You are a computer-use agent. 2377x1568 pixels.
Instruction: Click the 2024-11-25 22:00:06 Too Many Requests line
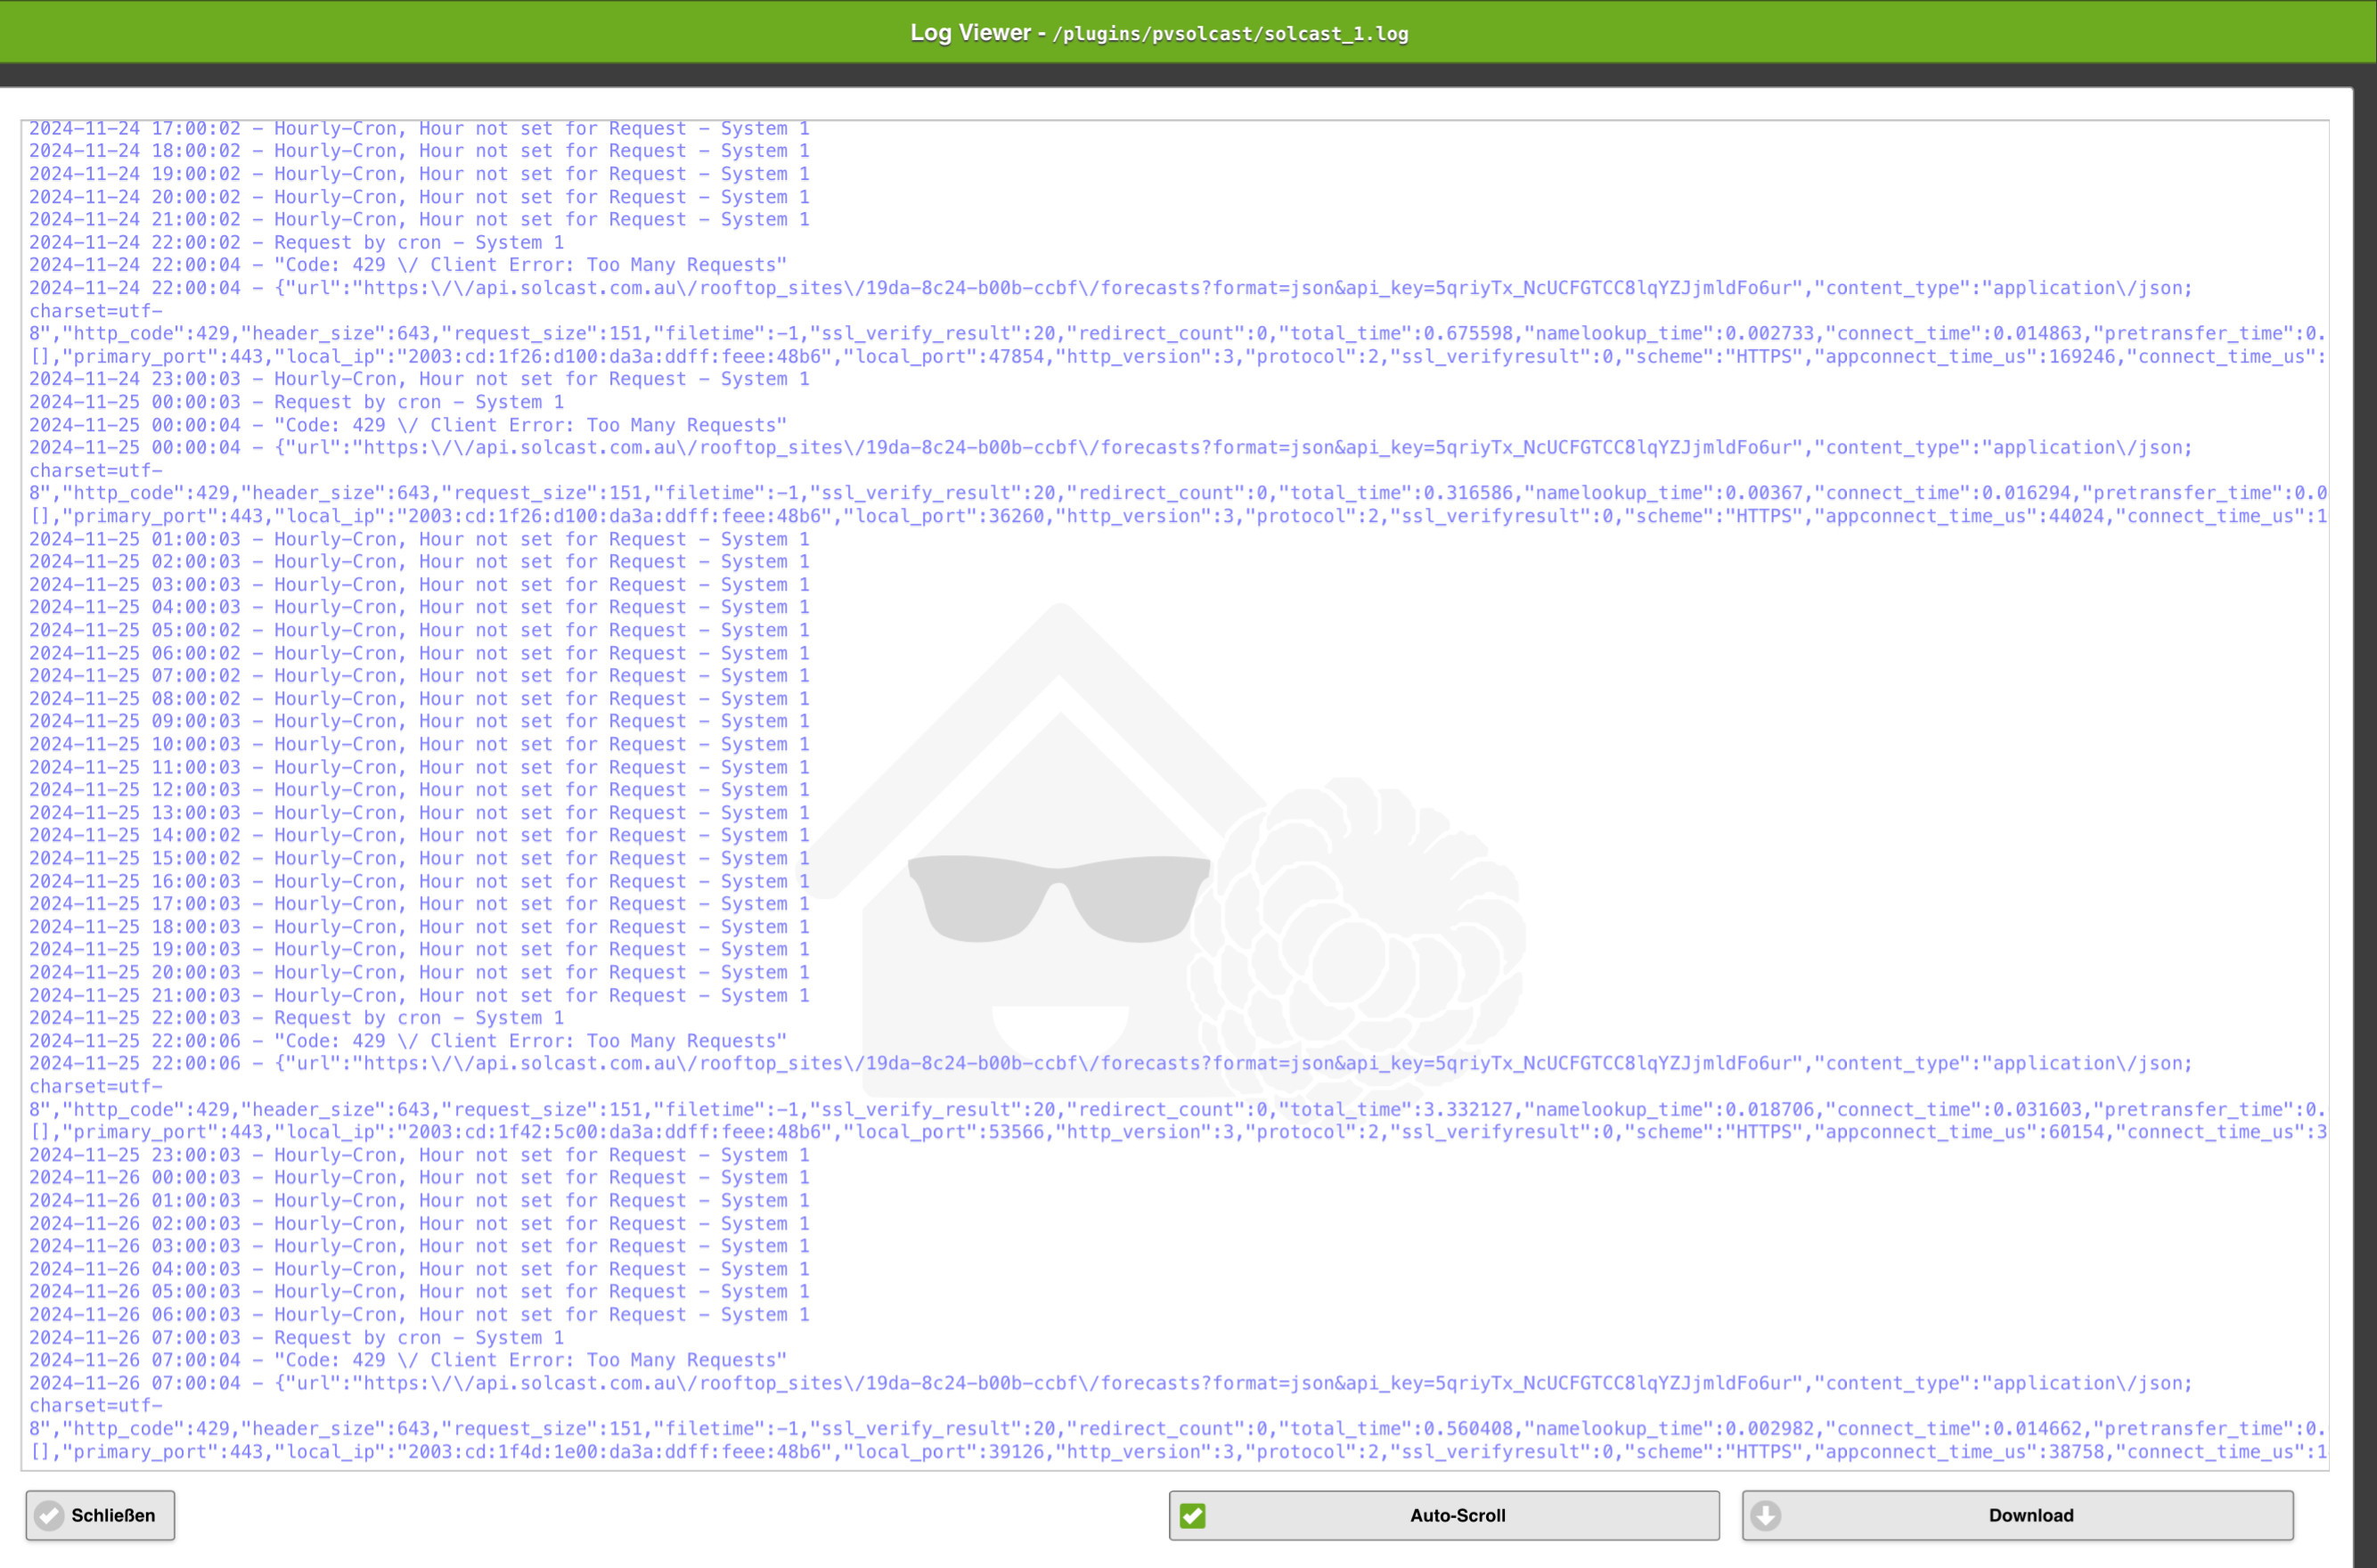[407, 1041]
